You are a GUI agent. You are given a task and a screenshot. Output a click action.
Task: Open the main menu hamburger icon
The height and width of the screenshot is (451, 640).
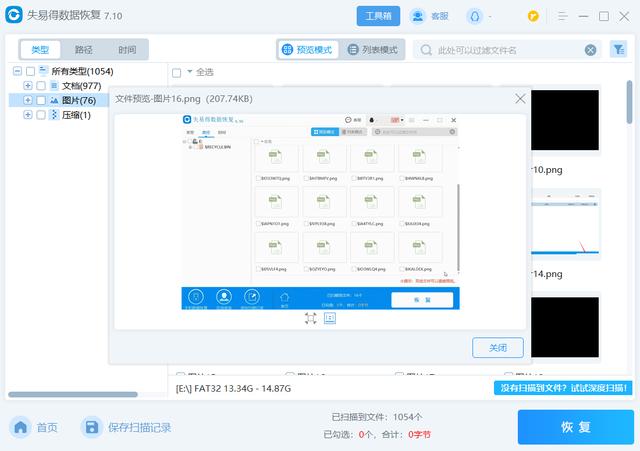click(x=563, y=16)
